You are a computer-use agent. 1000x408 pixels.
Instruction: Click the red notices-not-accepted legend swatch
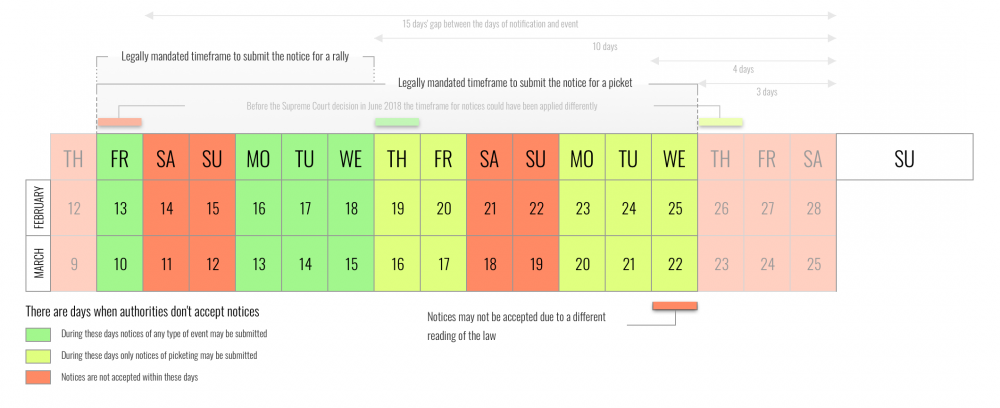[39, 377]
